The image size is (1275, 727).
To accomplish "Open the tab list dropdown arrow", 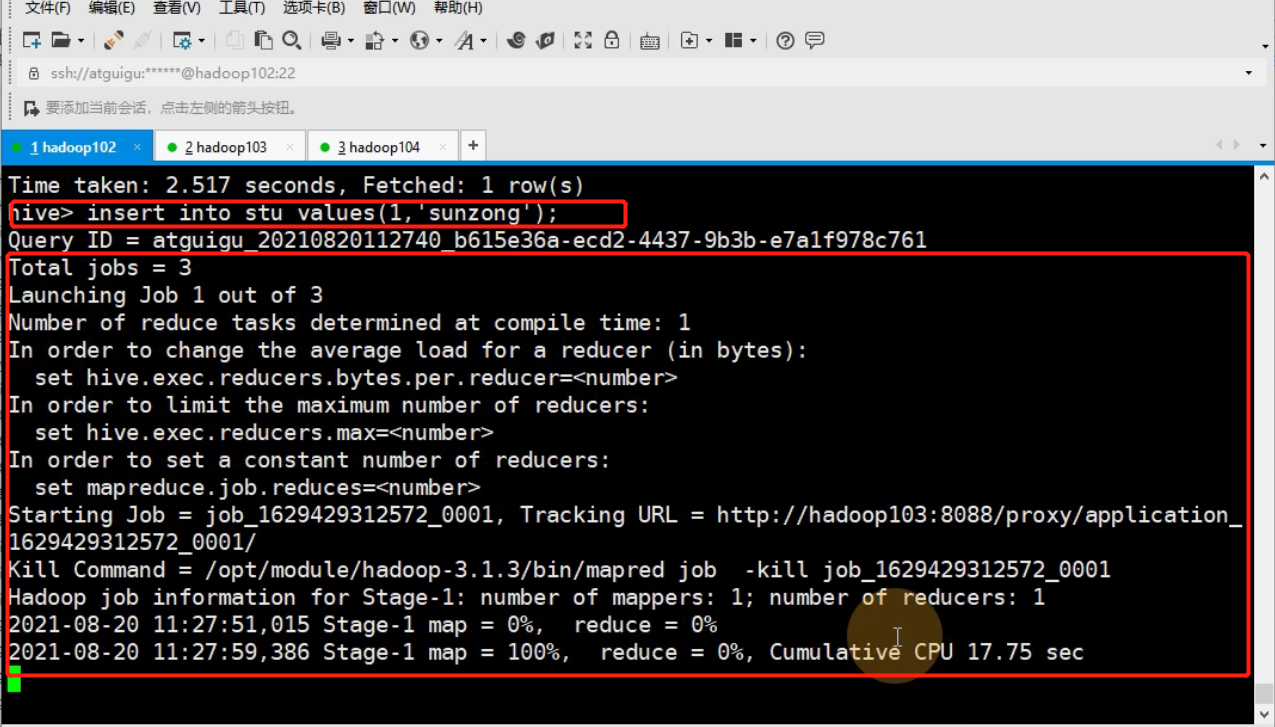I will pyautogui.click(x=1263, y=146).
